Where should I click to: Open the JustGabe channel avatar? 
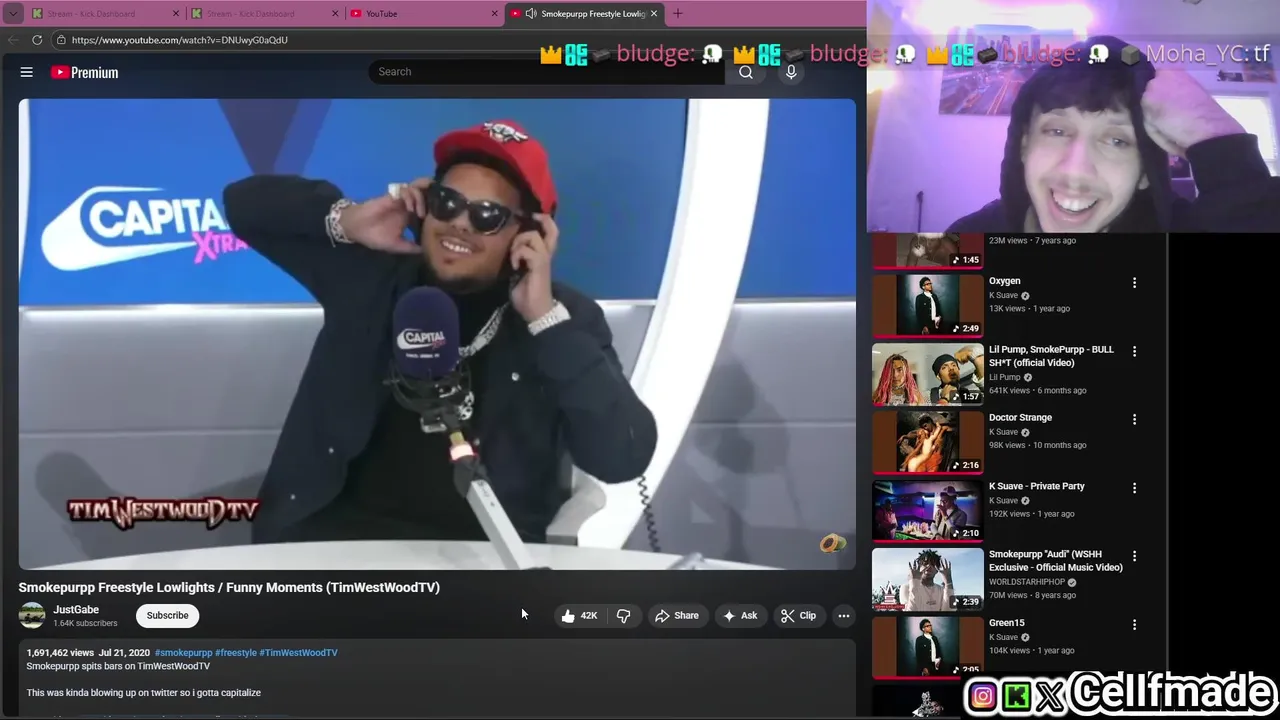point(32,616)
